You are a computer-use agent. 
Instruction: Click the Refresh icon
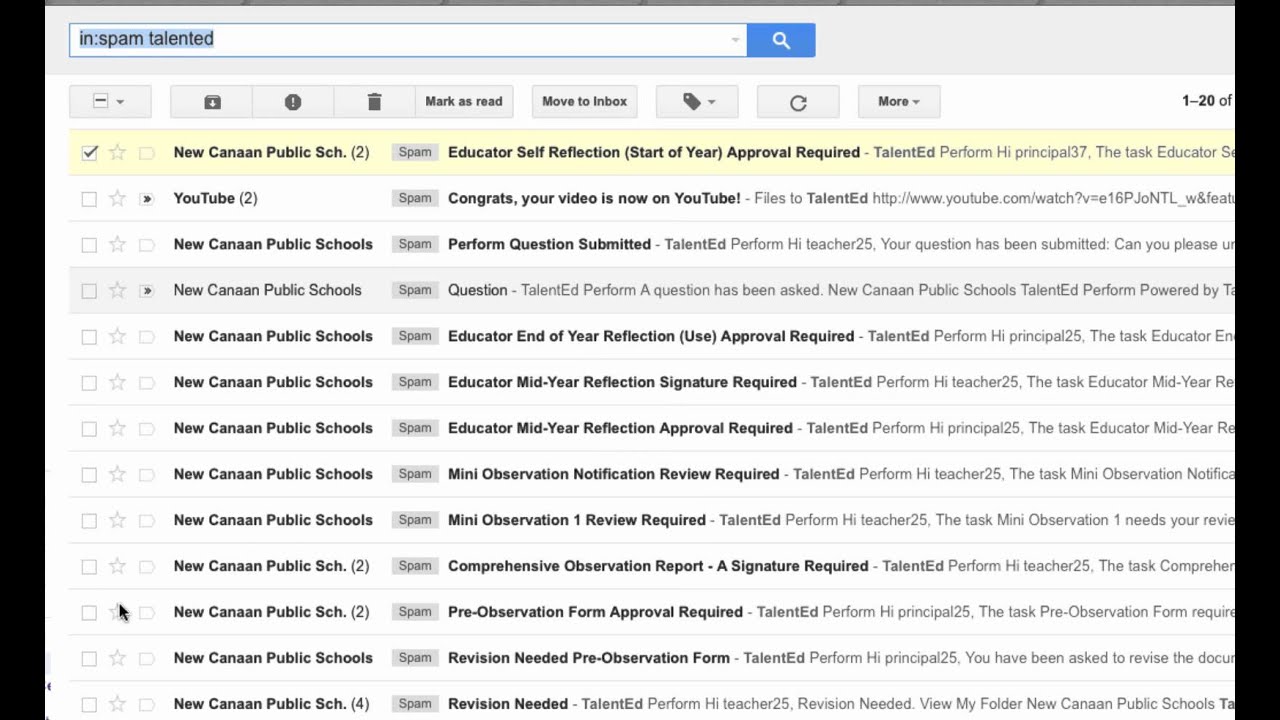tap(798, 101)
